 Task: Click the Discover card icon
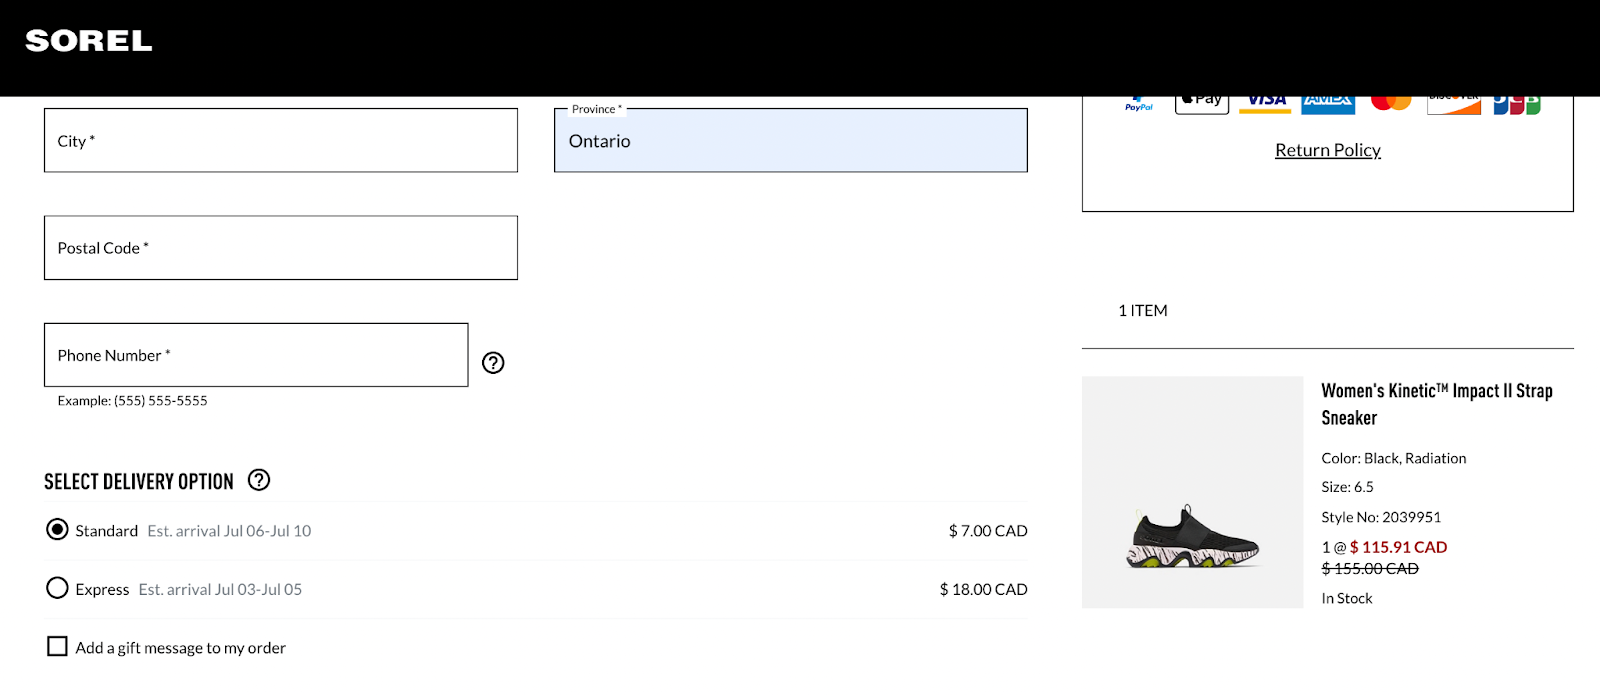click(1454, 105)
